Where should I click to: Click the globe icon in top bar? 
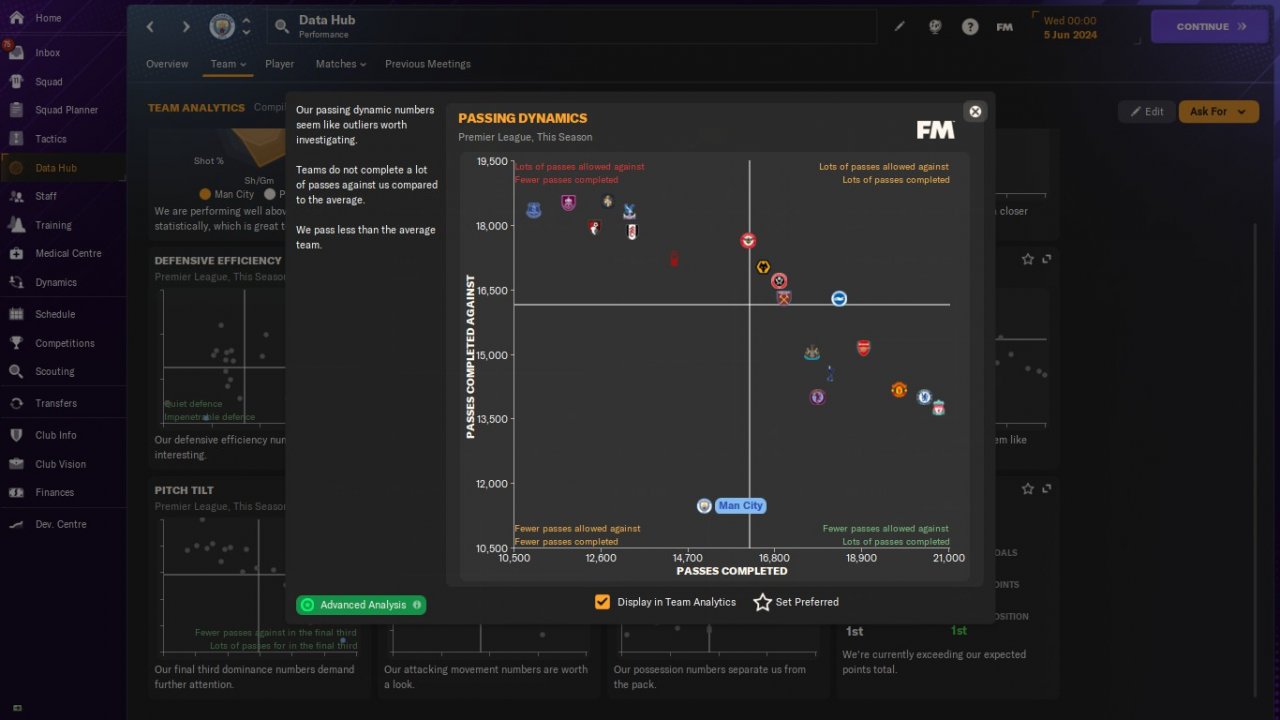point(935,27)
